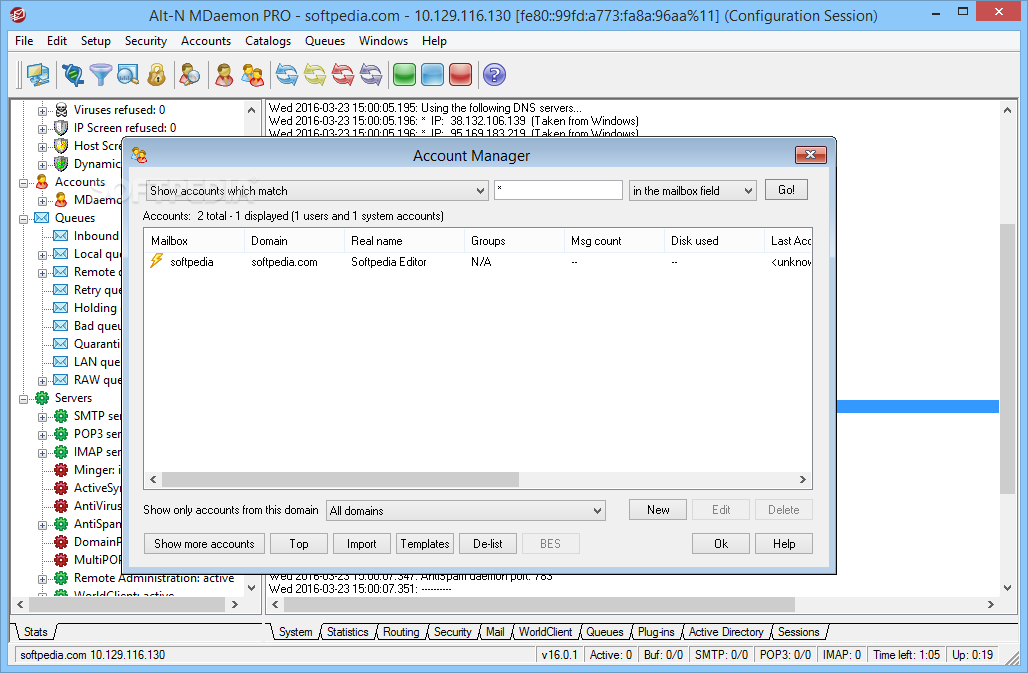Screen dimensions: 1028x673
Task: Open Account Manager two-users toolbar icon
Action: [x=252, y=75]
